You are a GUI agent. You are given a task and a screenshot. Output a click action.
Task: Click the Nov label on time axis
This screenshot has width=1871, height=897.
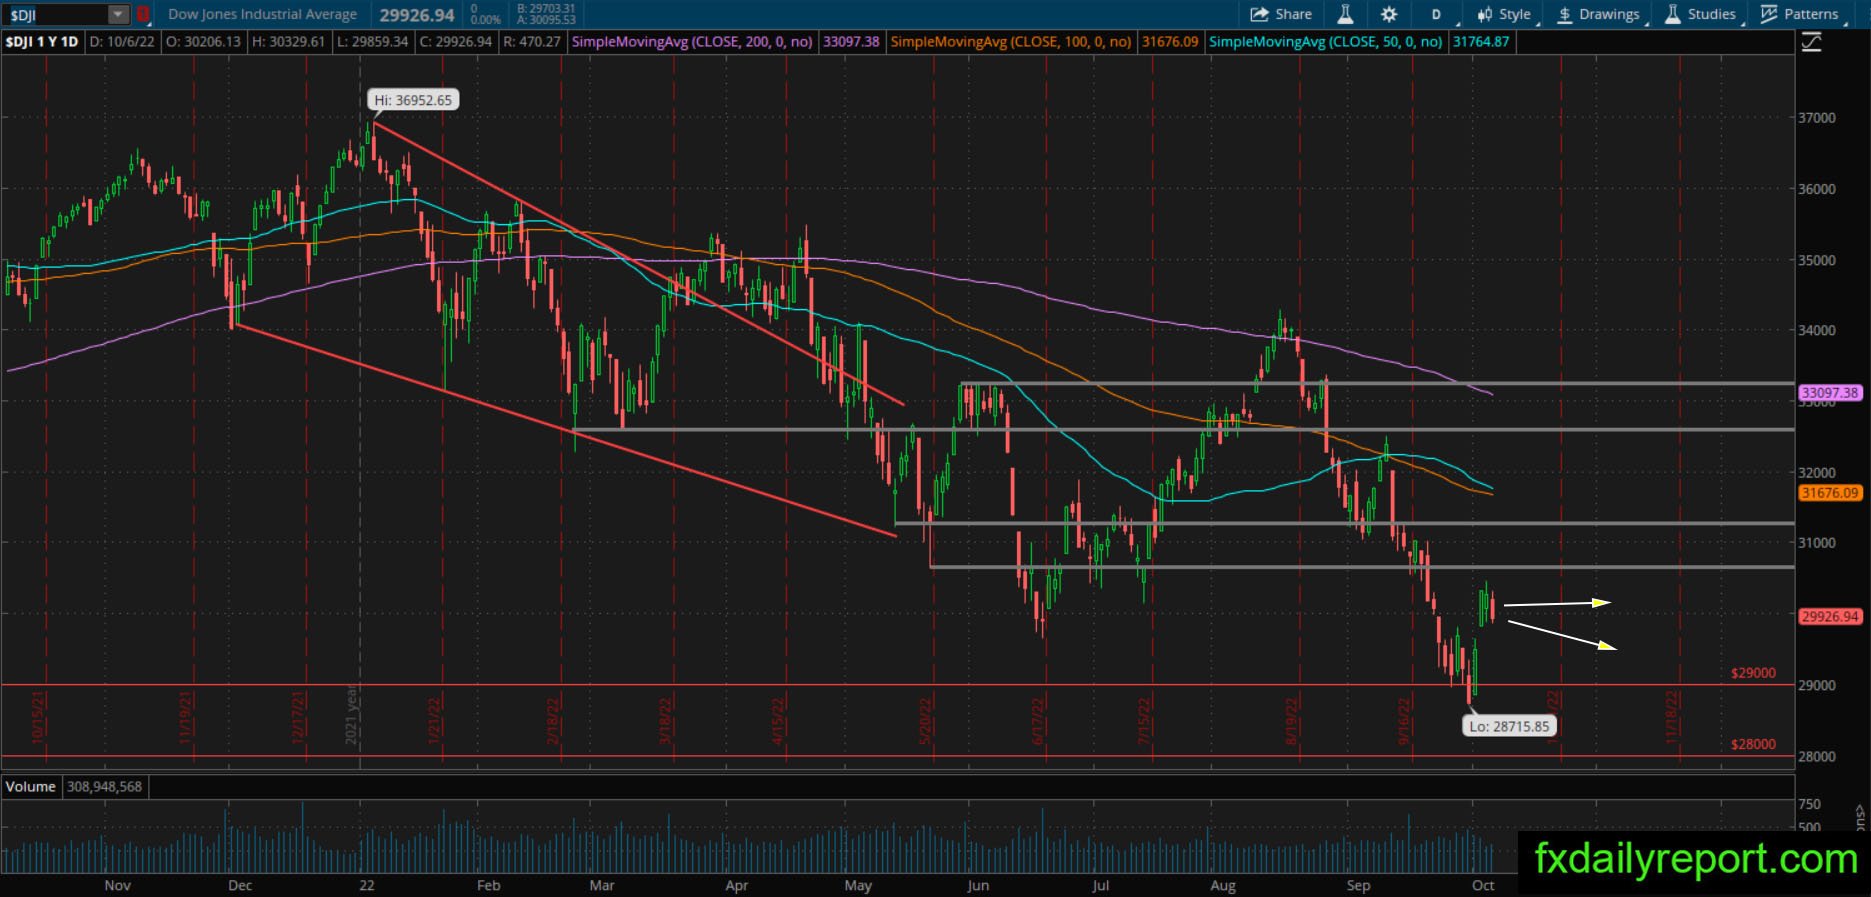(x=118, y=885)
